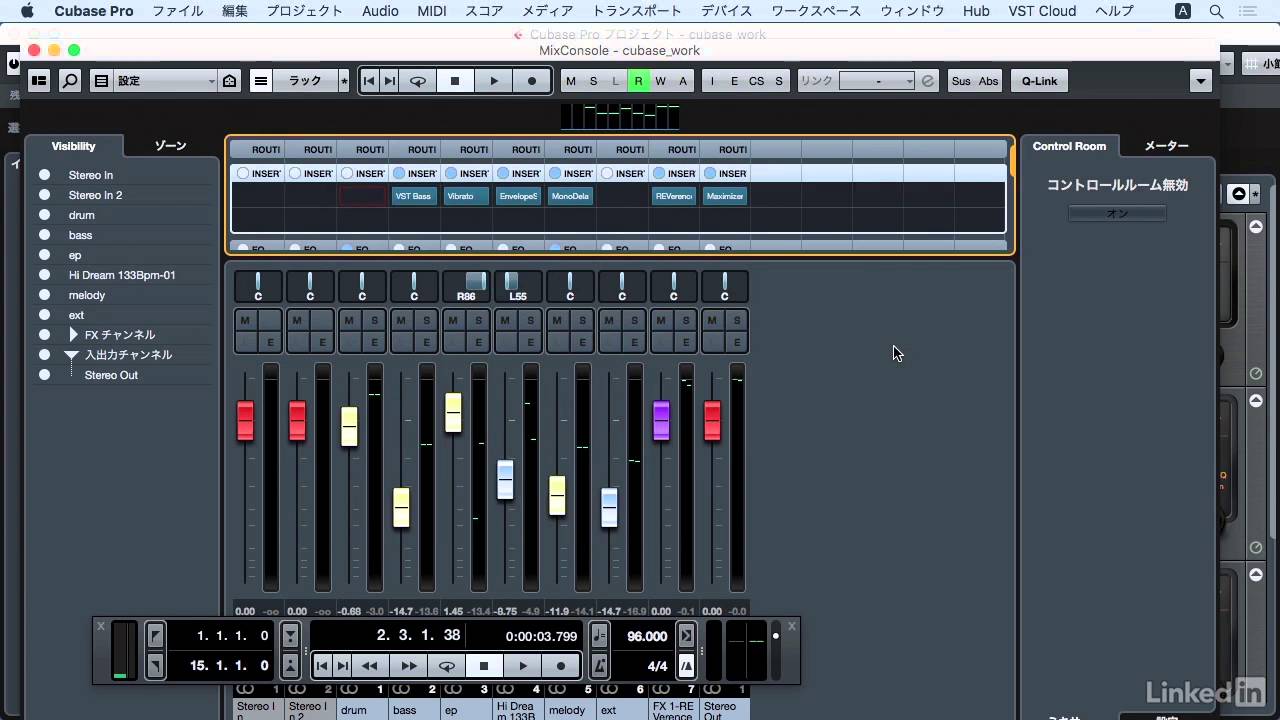Click the play button in floating transport panel
The height and width of the screenshot is (720, 1280).
(522, 665)
